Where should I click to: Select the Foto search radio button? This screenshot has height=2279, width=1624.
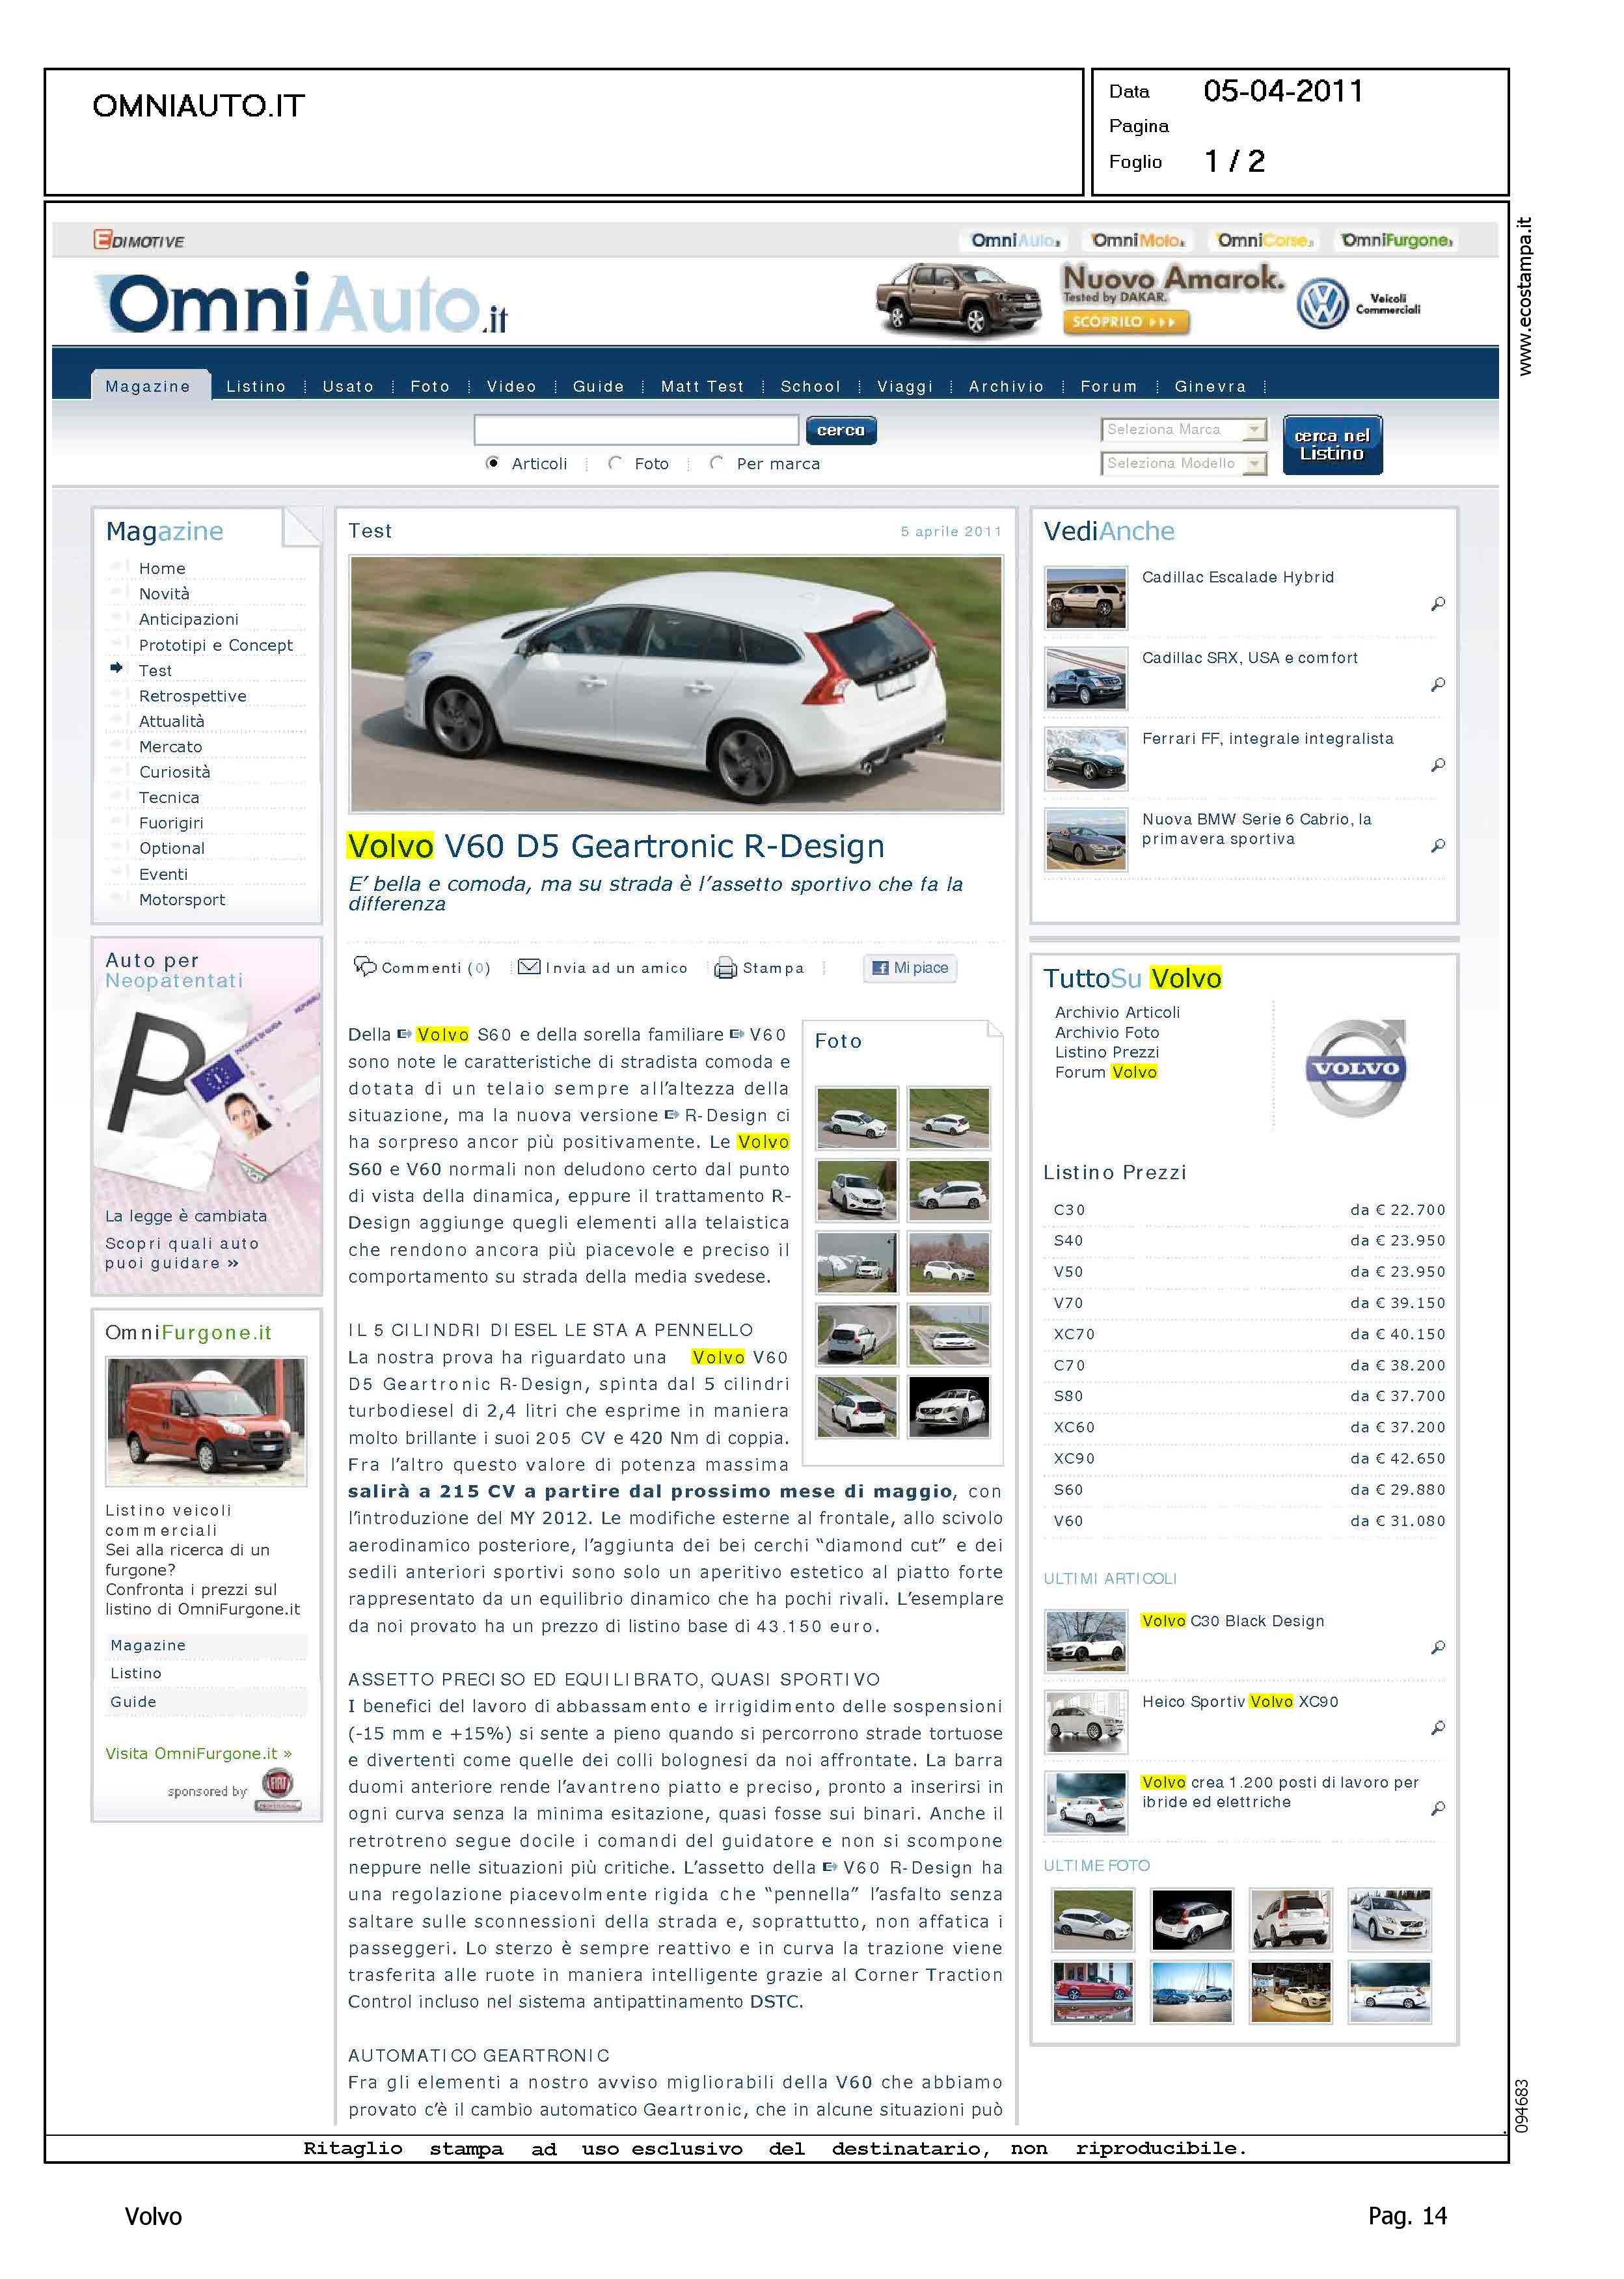615,463
